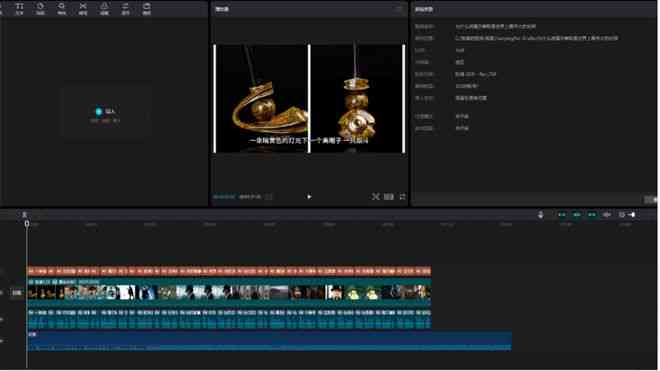Select the red subtitle track clips
This screenshot has height=371, width=660.
(x=229, y=271)
